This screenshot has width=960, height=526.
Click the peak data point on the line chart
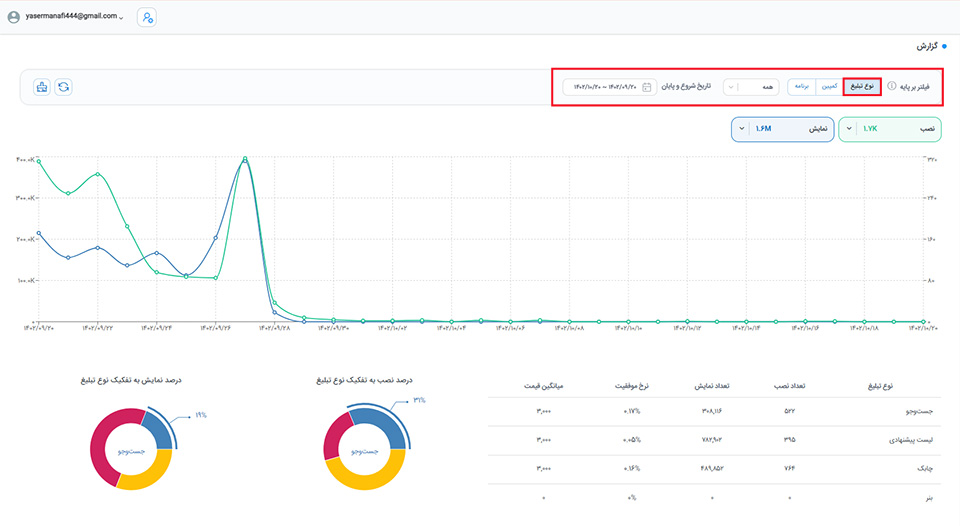coord(245,159)
